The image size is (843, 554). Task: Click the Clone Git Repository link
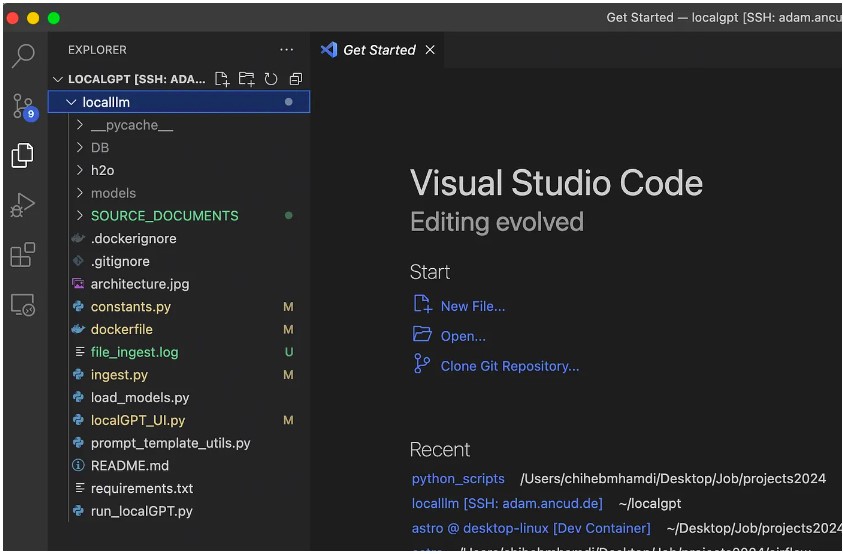509,366
